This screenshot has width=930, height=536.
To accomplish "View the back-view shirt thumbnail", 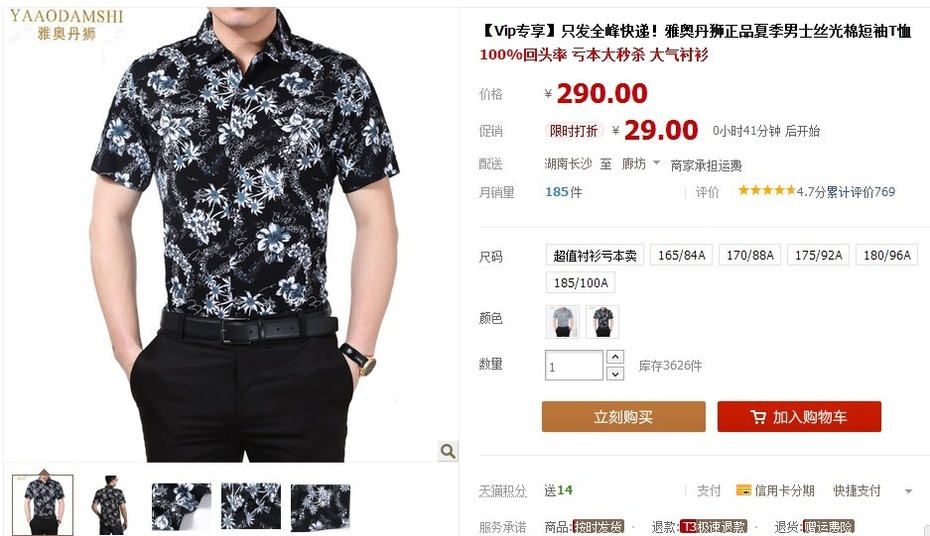I will coord(110,505).
